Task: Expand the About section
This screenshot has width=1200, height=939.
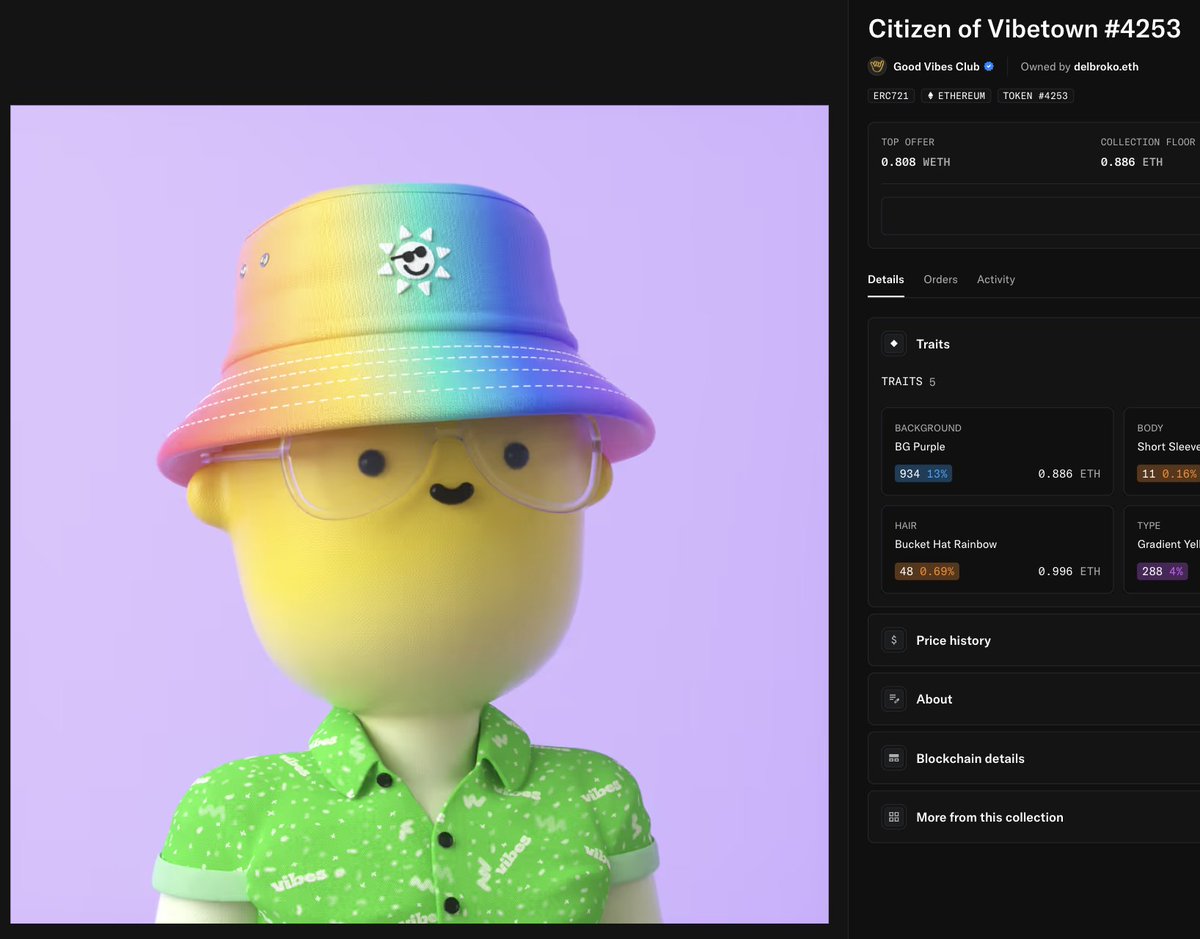Action: pyautogui.click(x=1034, y=699)
